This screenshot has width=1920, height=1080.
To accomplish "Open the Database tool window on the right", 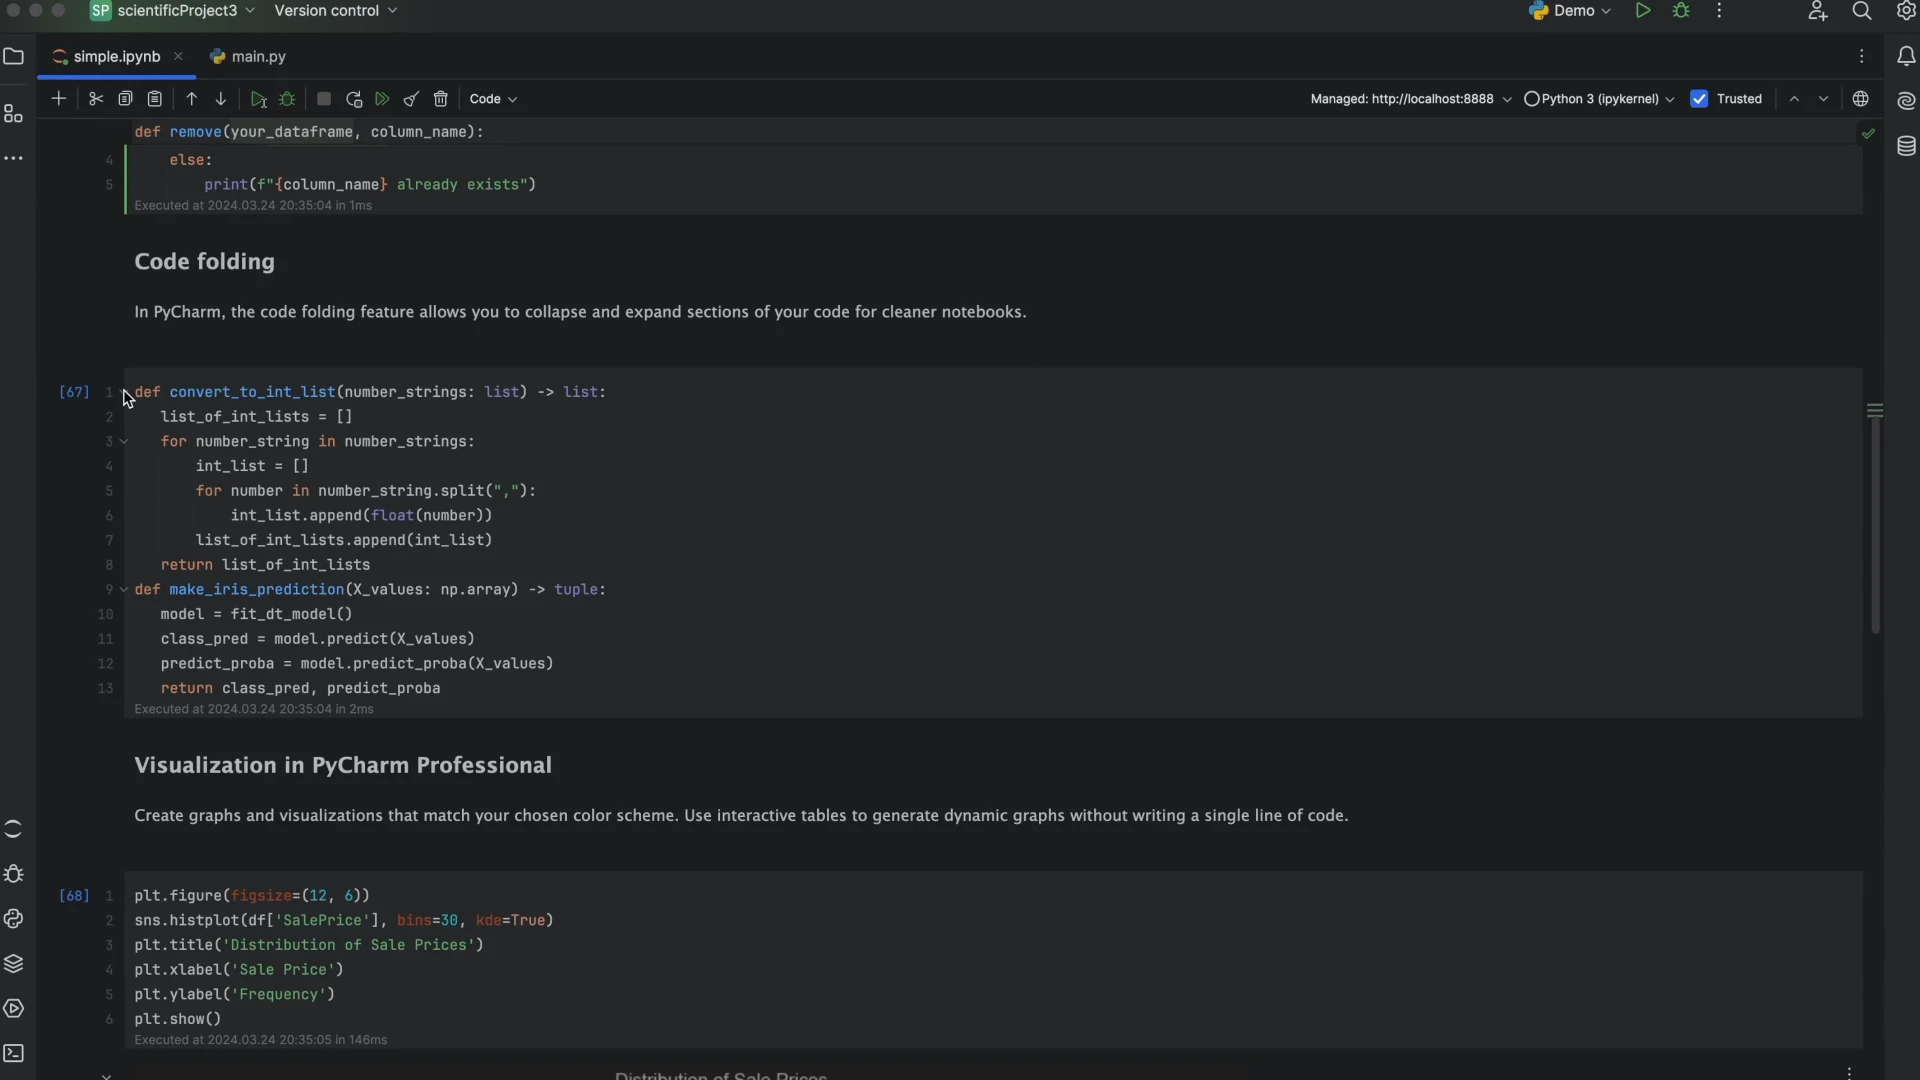I will pos(1906,147).
